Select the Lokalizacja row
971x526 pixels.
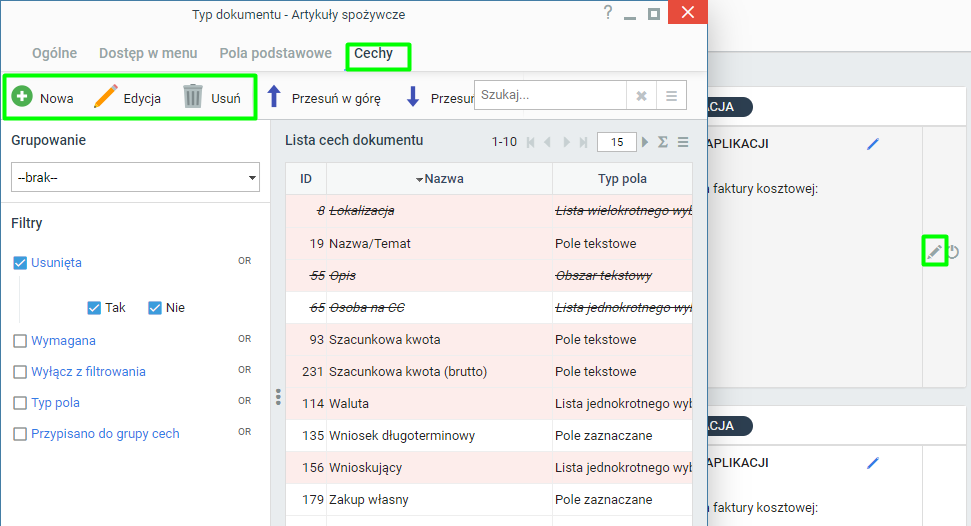(489, 211)
